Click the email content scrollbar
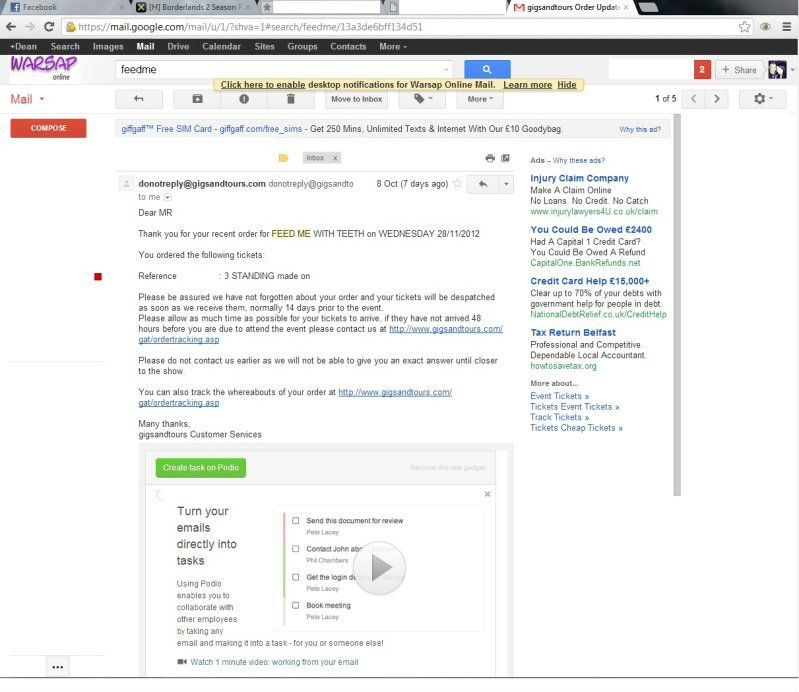Screen dimensions: 799x692 [x=677, y=305]
